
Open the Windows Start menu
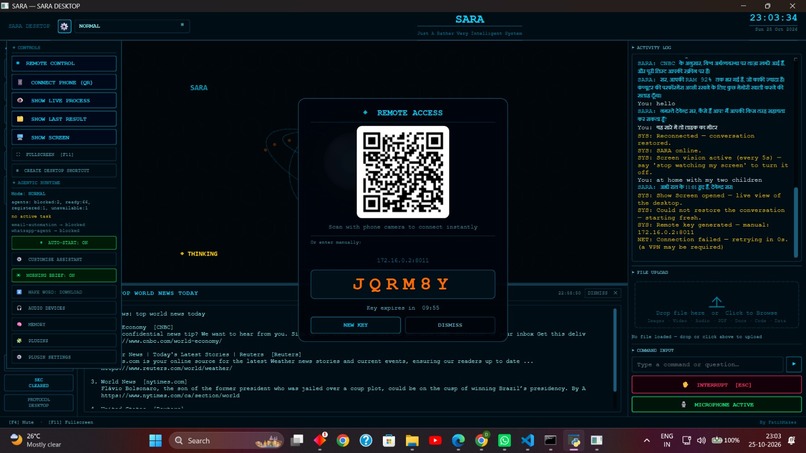click(x=155, y=441)
